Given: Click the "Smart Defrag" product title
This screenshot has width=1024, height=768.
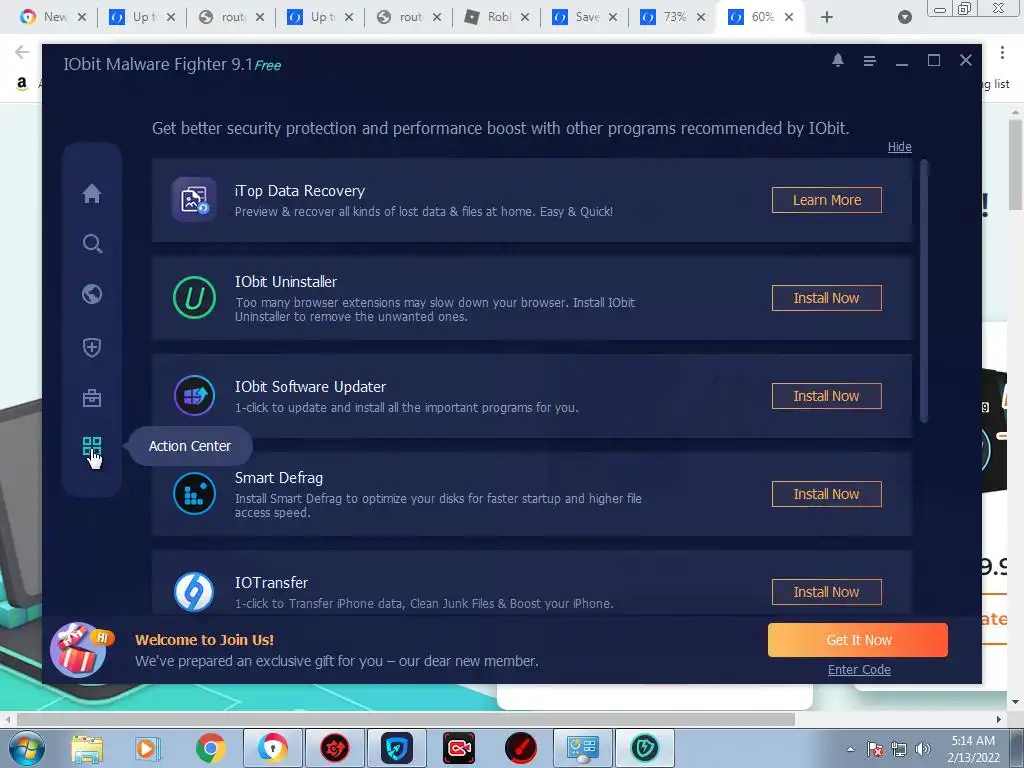Looking at the screenshot, I should tap(279, 477).
